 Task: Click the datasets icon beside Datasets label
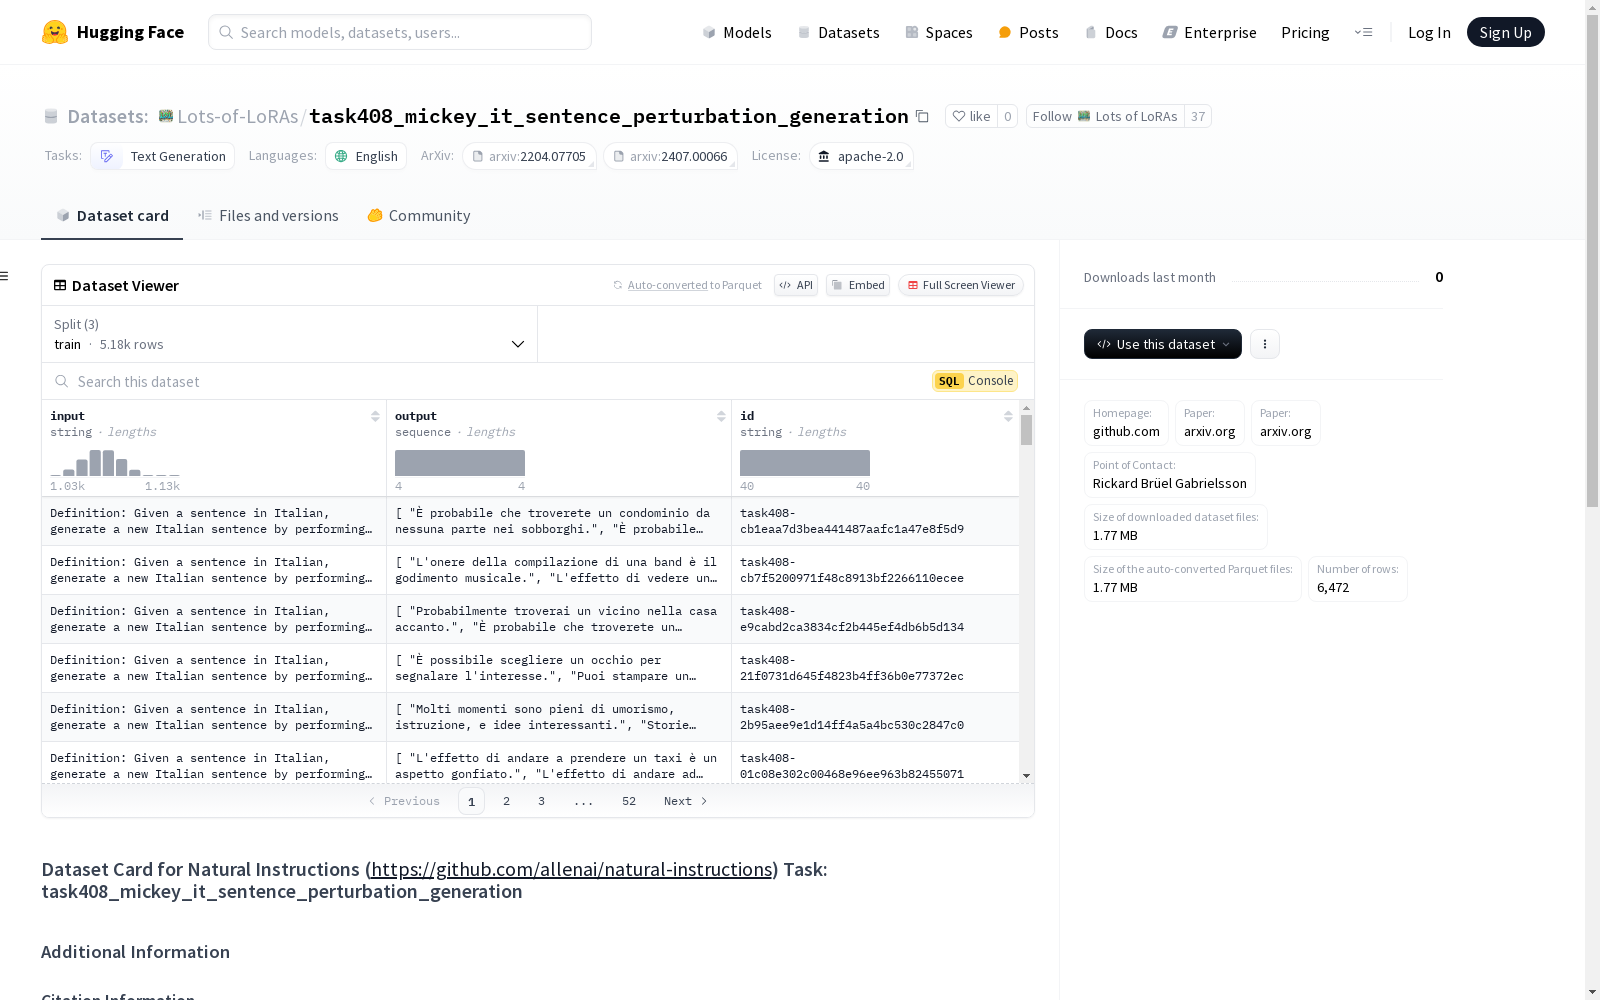click(51, 117)
